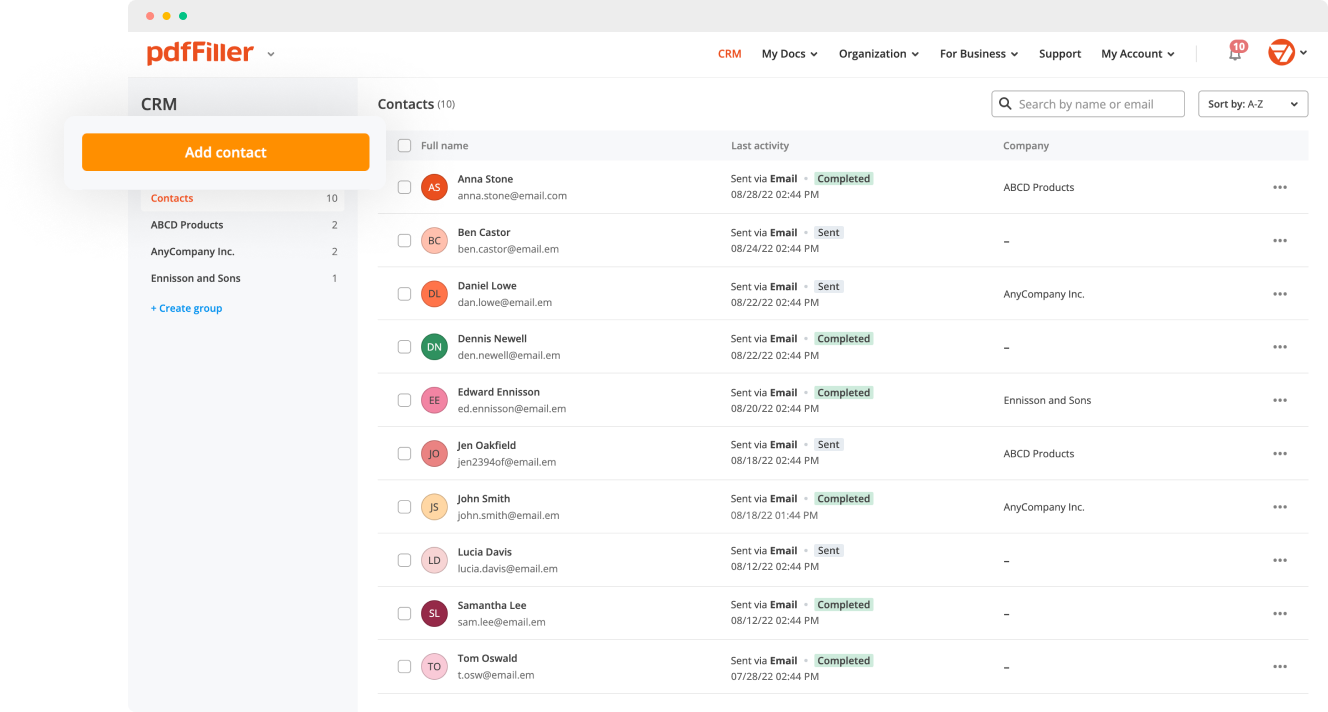Select the John Smith row checkbox

pyautogui.click(x=404, y=507)
